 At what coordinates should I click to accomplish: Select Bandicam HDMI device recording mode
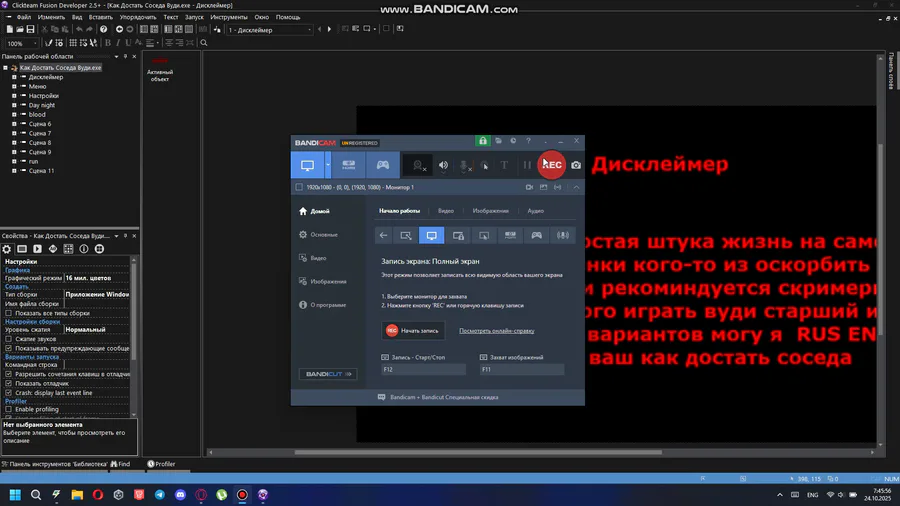(x=348, y=165)
